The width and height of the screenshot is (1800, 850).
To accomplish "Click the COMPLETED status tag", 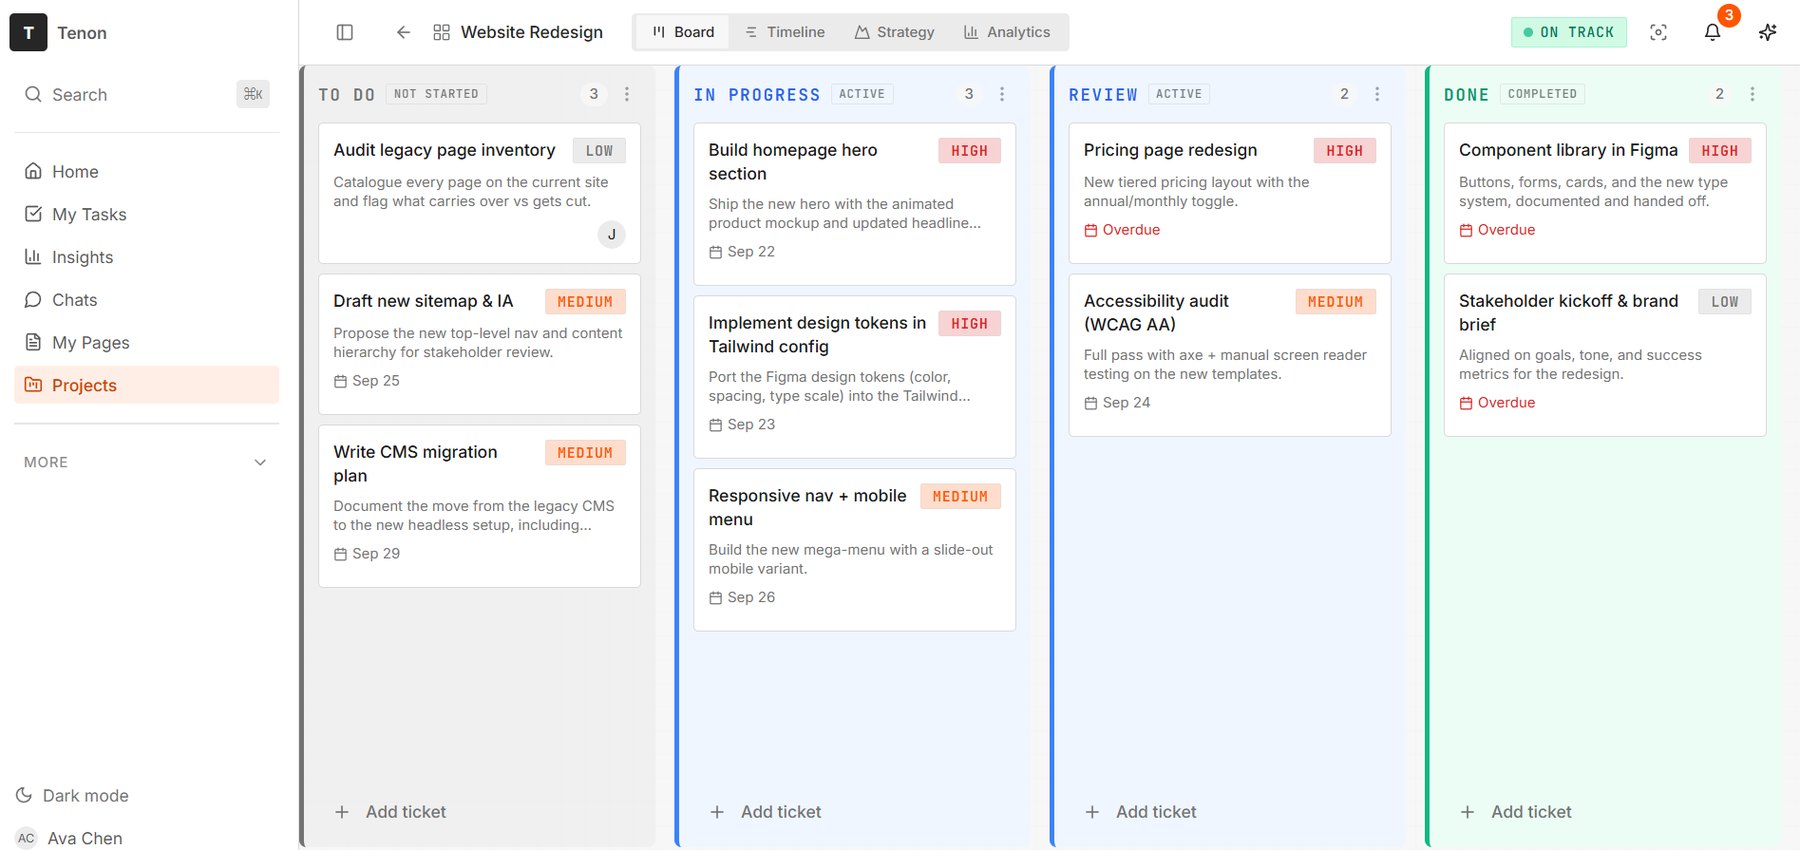I will (1542, 94).
